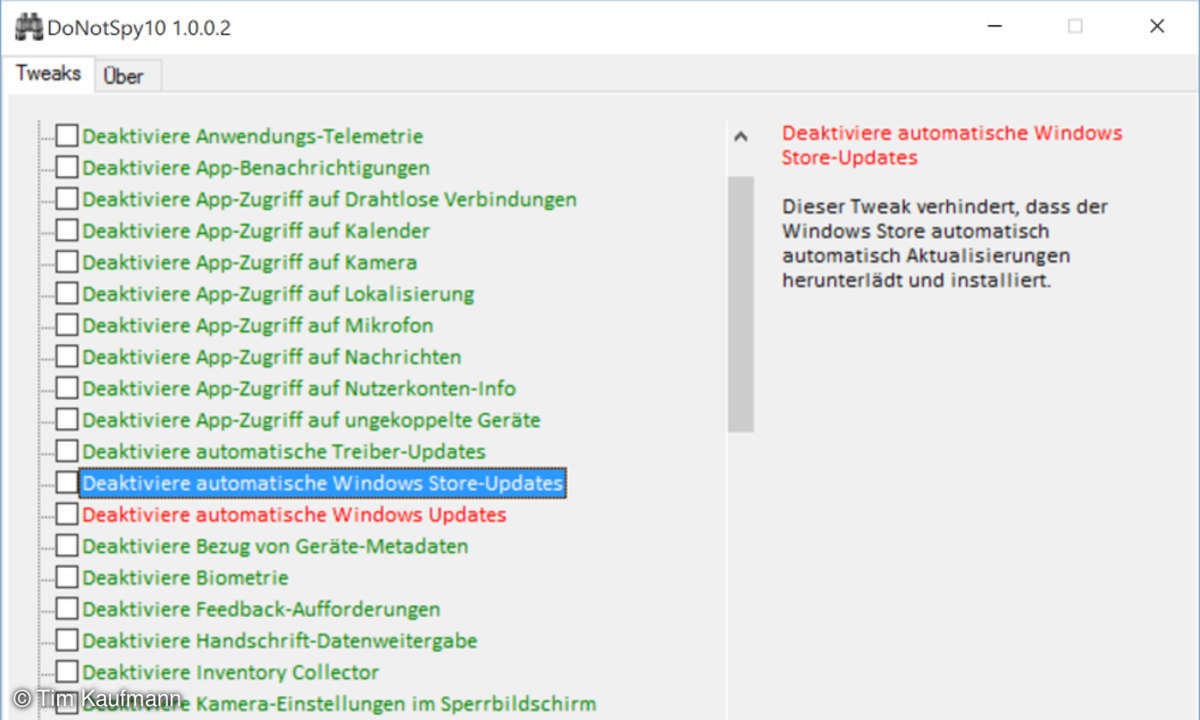
Task: Select 'Deaktiviere Bezug von Geräte-Metadaten' label
Action: (275, 546)
